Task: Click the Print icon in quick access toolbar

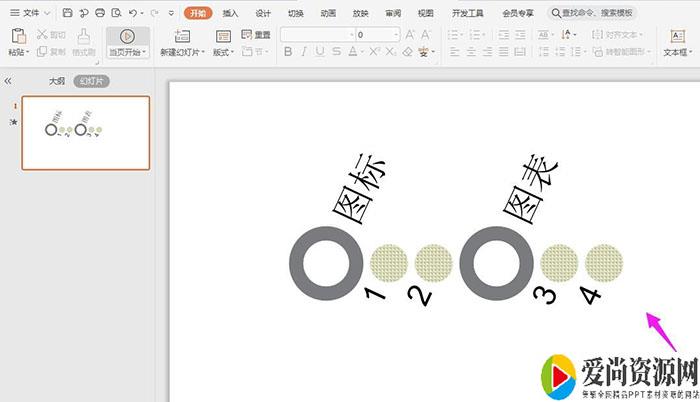Action: click(x=99, y=13)
